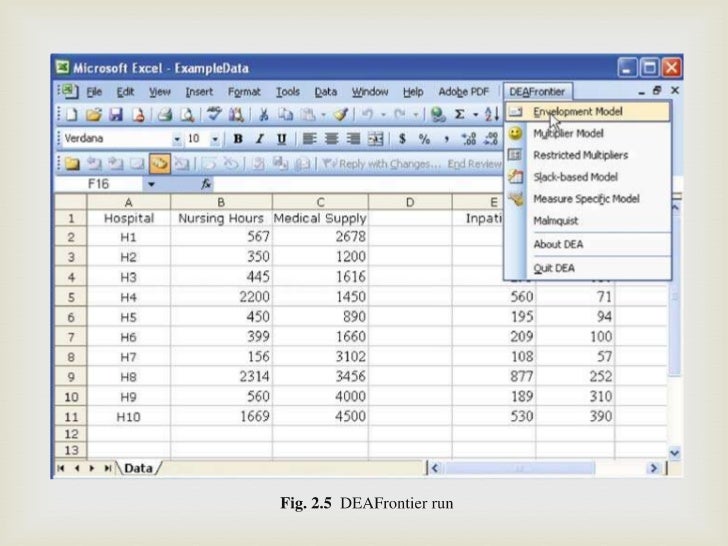Click the vertical scrollbar down arrow
This screenshot has height=546, width=728.
pyautogui.click(x=675, y=452)
